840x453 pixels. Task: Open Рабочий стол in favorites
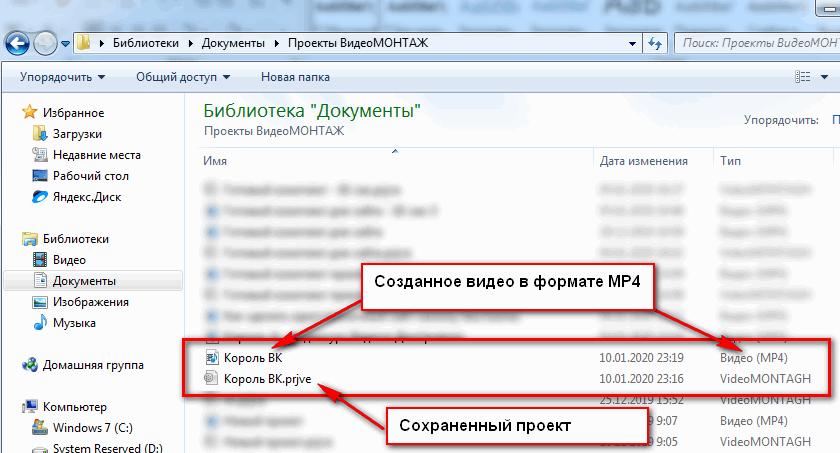[91, 176]
